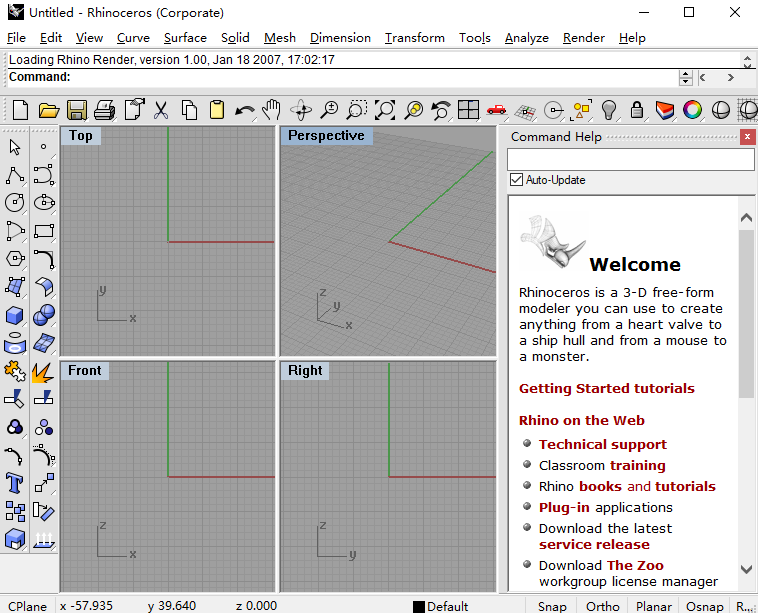Click the Save file icon in toolbar
The height and width of the screenshot is (613, 758).
coord(77,109)
